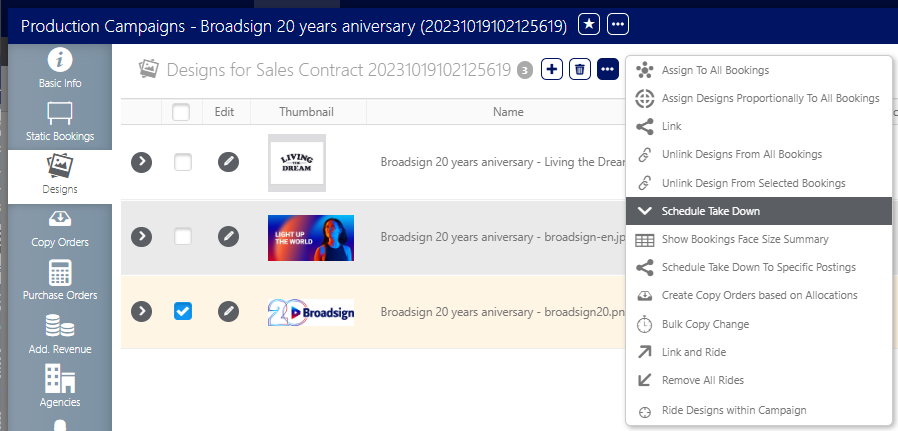The image size is (898, 431).
Task: Uncheck the broadsign20.png design row
Action: [x=182, y=311]
